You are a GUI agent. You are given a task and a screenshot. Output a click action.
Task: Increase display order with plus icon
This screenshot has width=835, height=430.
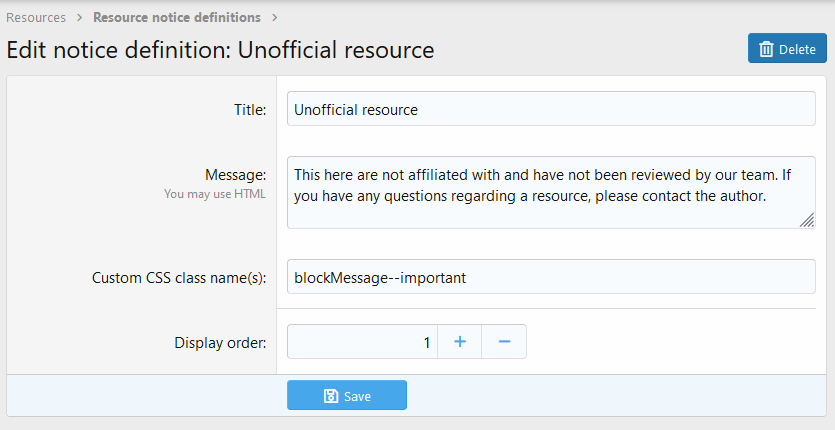click(460, 342)
